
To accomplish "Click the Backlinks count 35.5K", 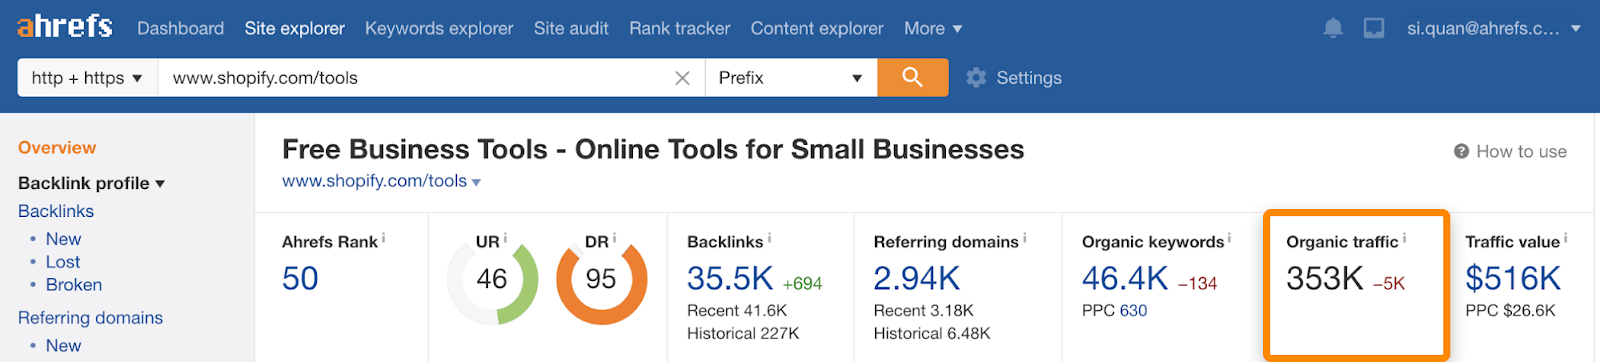I will [x=730, y=278].
